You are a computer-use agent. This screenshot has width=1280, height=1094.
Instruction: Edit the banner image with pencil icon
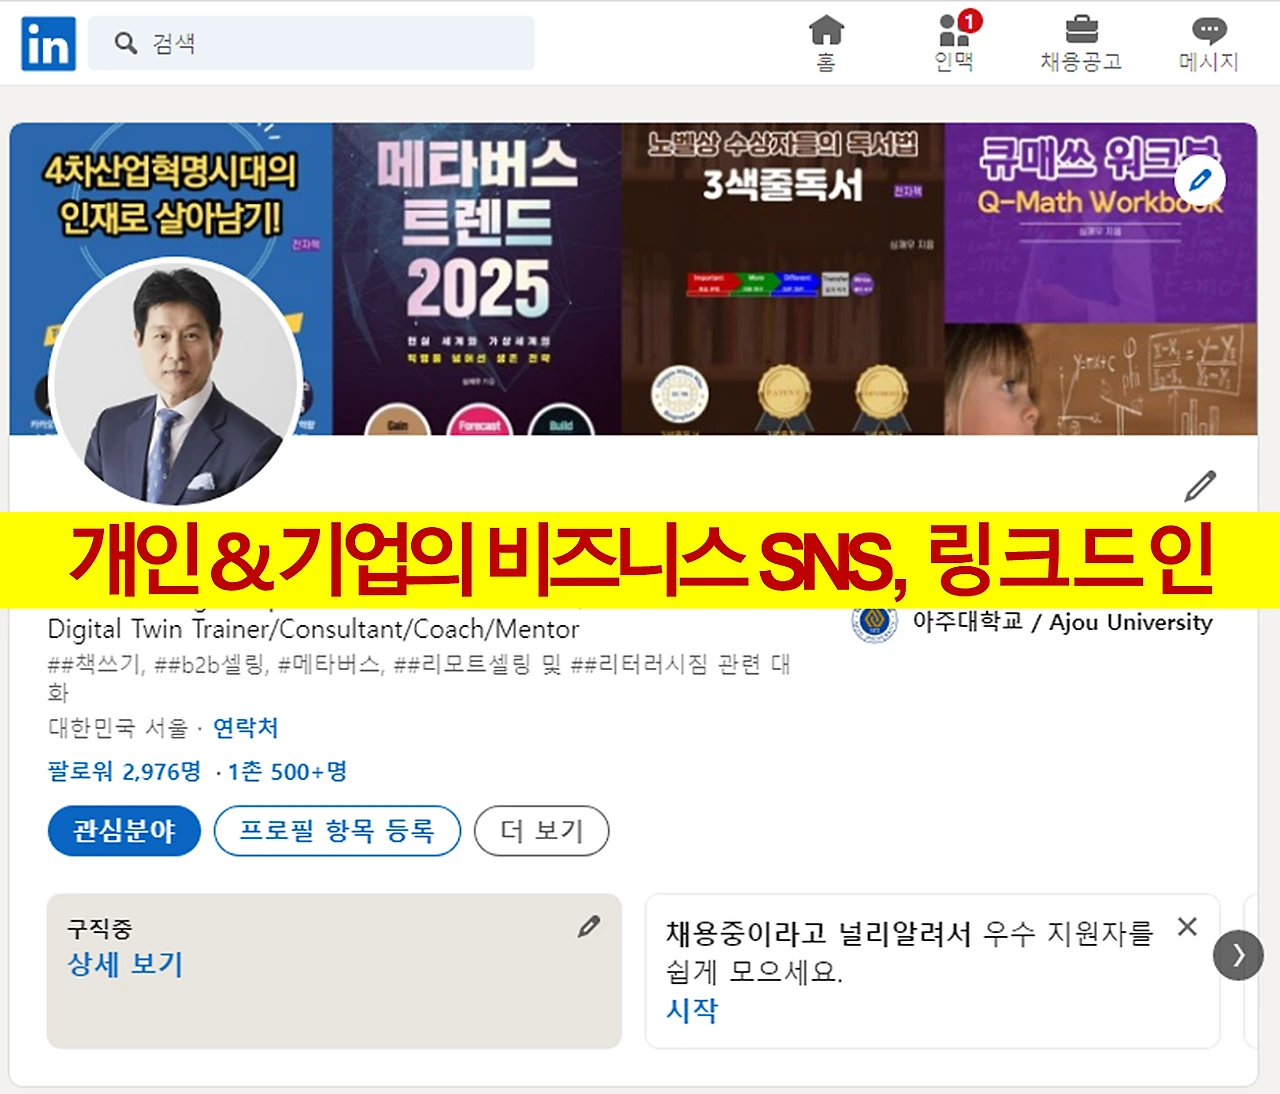pos(1200,181)
